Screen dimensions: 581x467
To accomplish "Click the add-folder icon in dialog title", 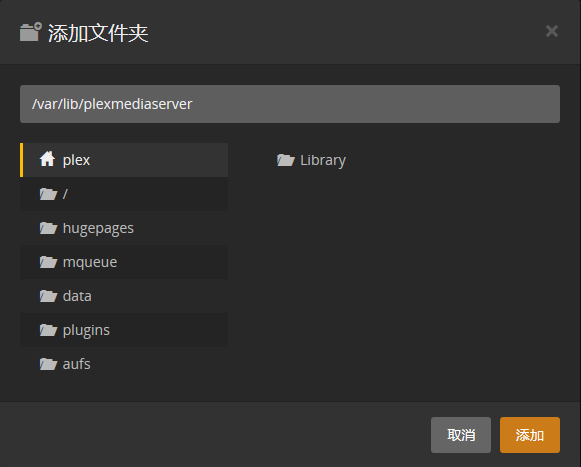I will click(x=31, y=32).
